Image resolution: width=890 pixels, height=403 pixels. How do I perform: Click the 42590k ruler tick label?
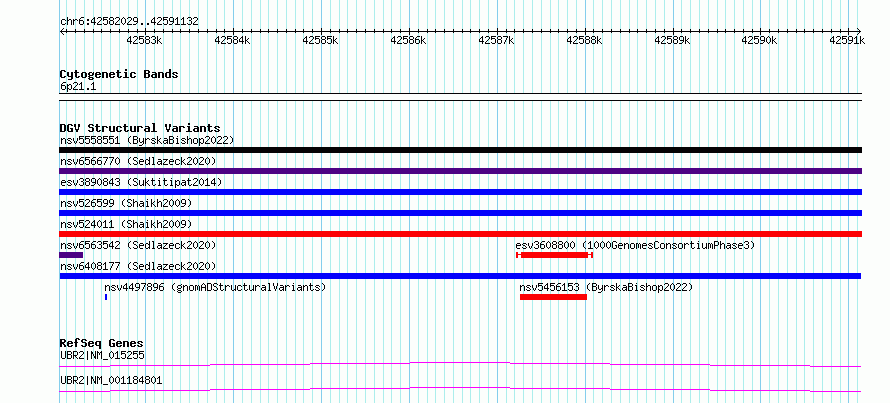761,40
